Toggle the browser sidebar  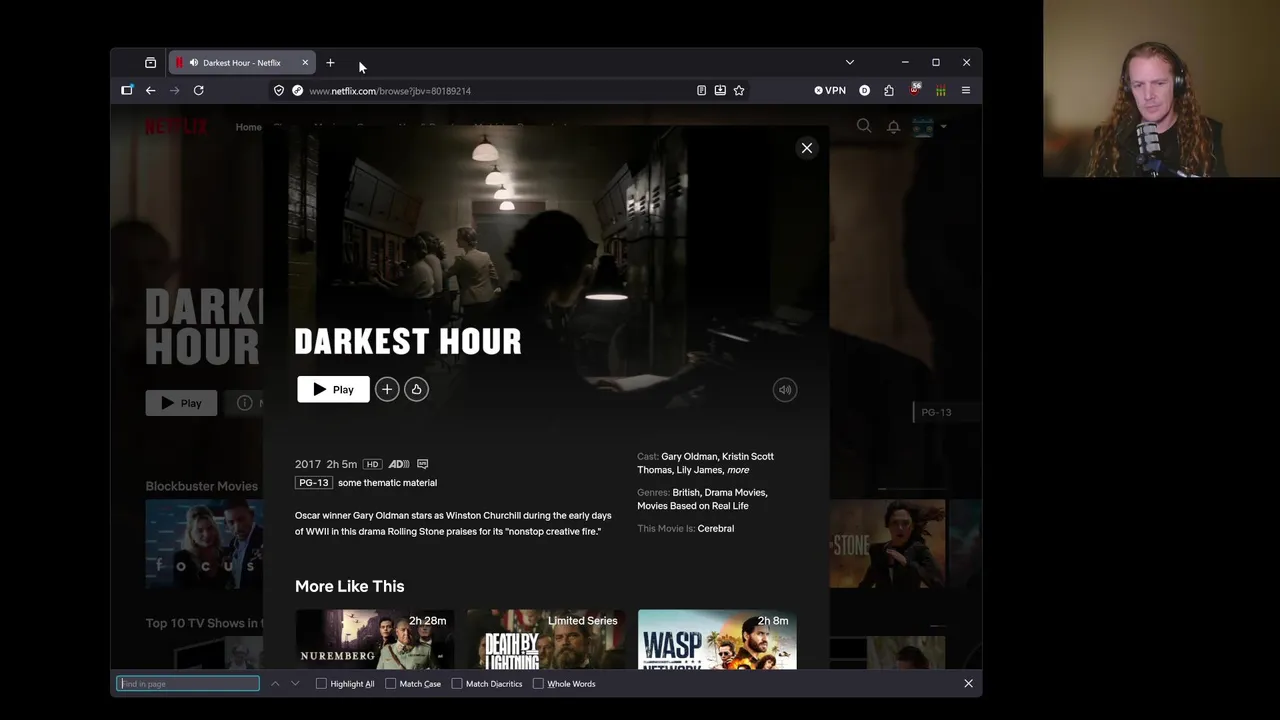pyautogui.click(x=127, y=90)
